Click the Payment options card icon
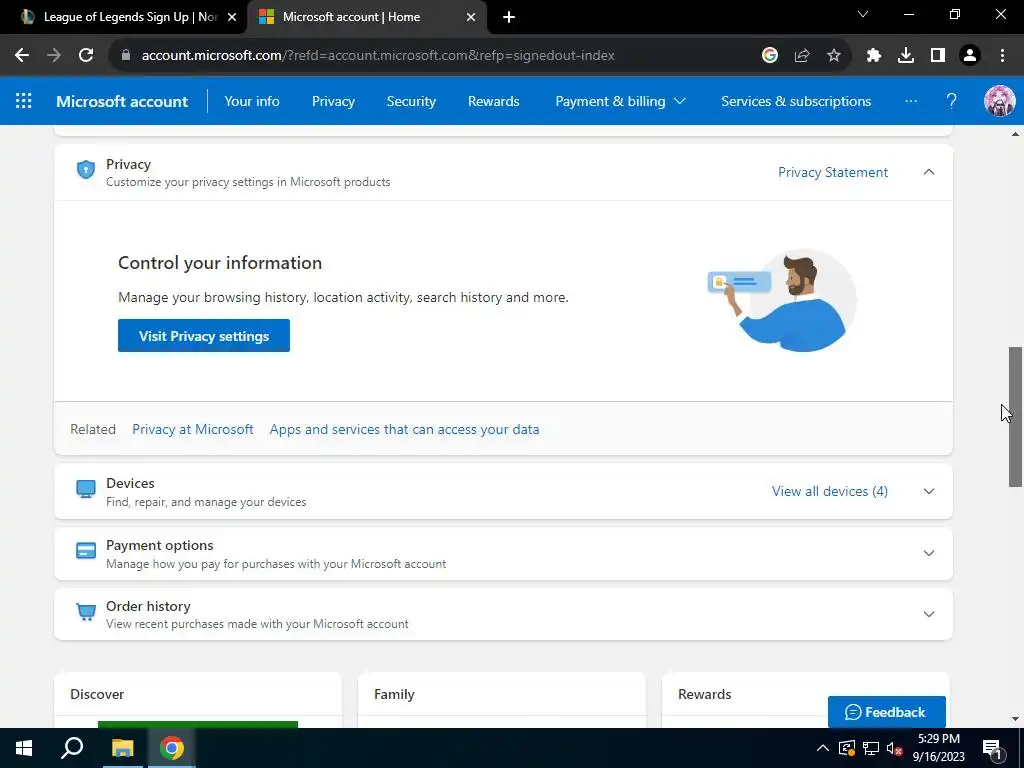The width and height of the screenshot is (1024, 768). click(86, 551)
